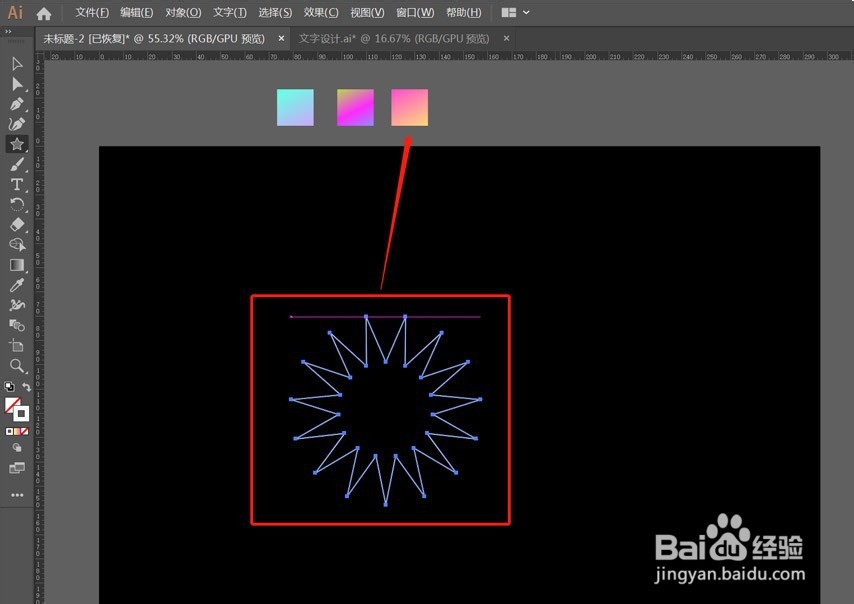Select the Eraser tool
Screen dimensions: 854x604
17,224
